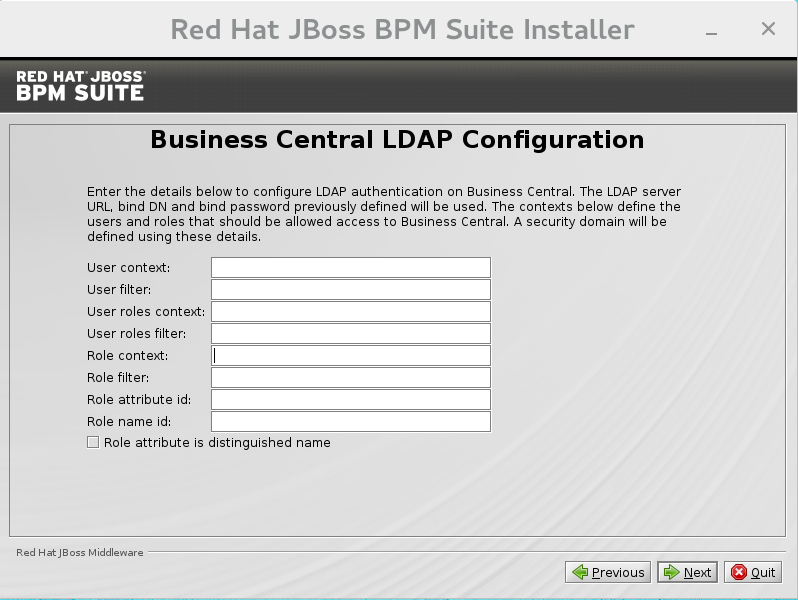Click into the User roles filter box
This screenshot has height=600, width=798.
tap(350, 334)
